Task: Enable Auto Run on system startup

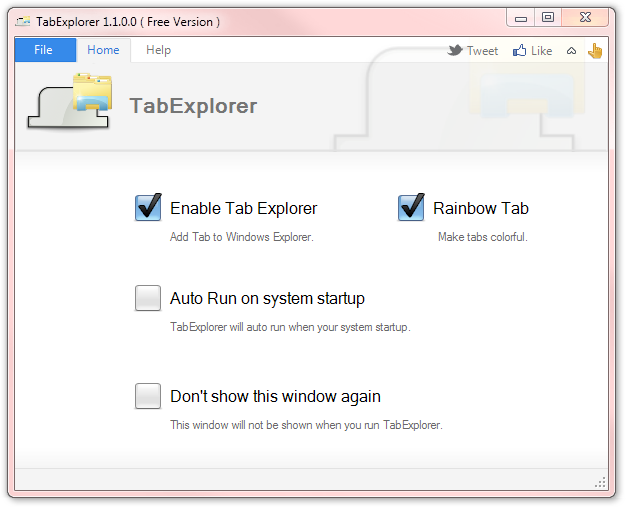Action: click(148, 298)
